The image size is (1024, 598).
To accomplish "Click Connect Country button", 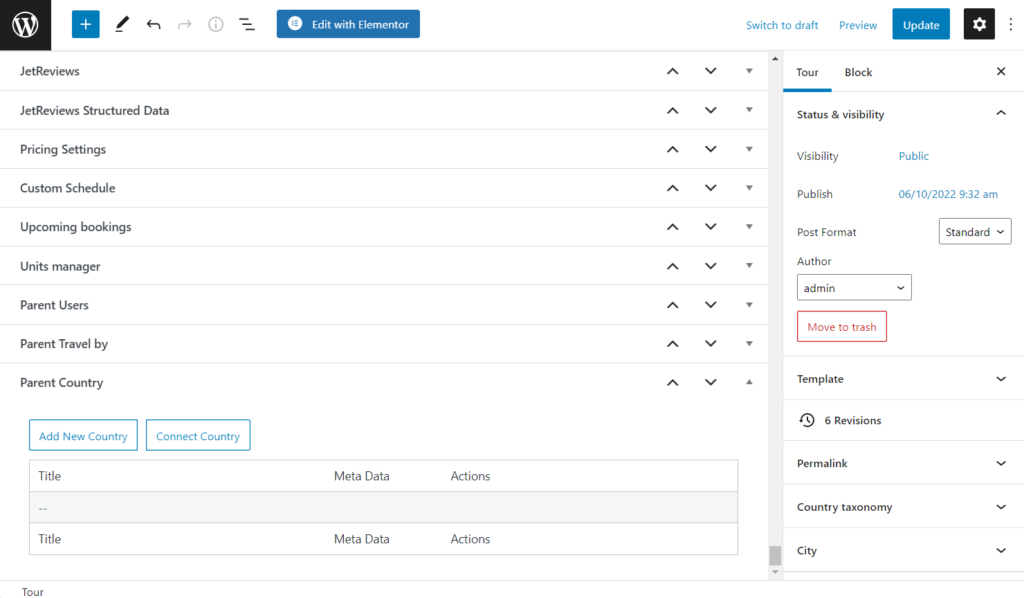I will (198, 435).
